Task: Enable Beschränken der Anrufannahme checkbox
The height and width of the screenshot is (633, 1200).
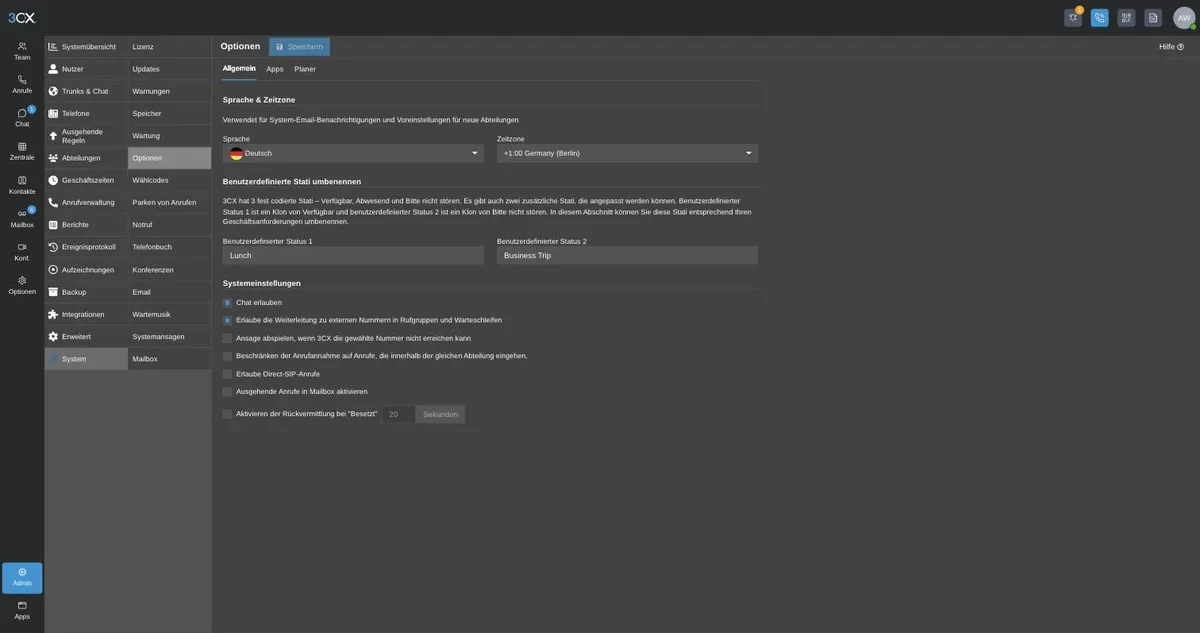Action: click(x=227, y=356)
